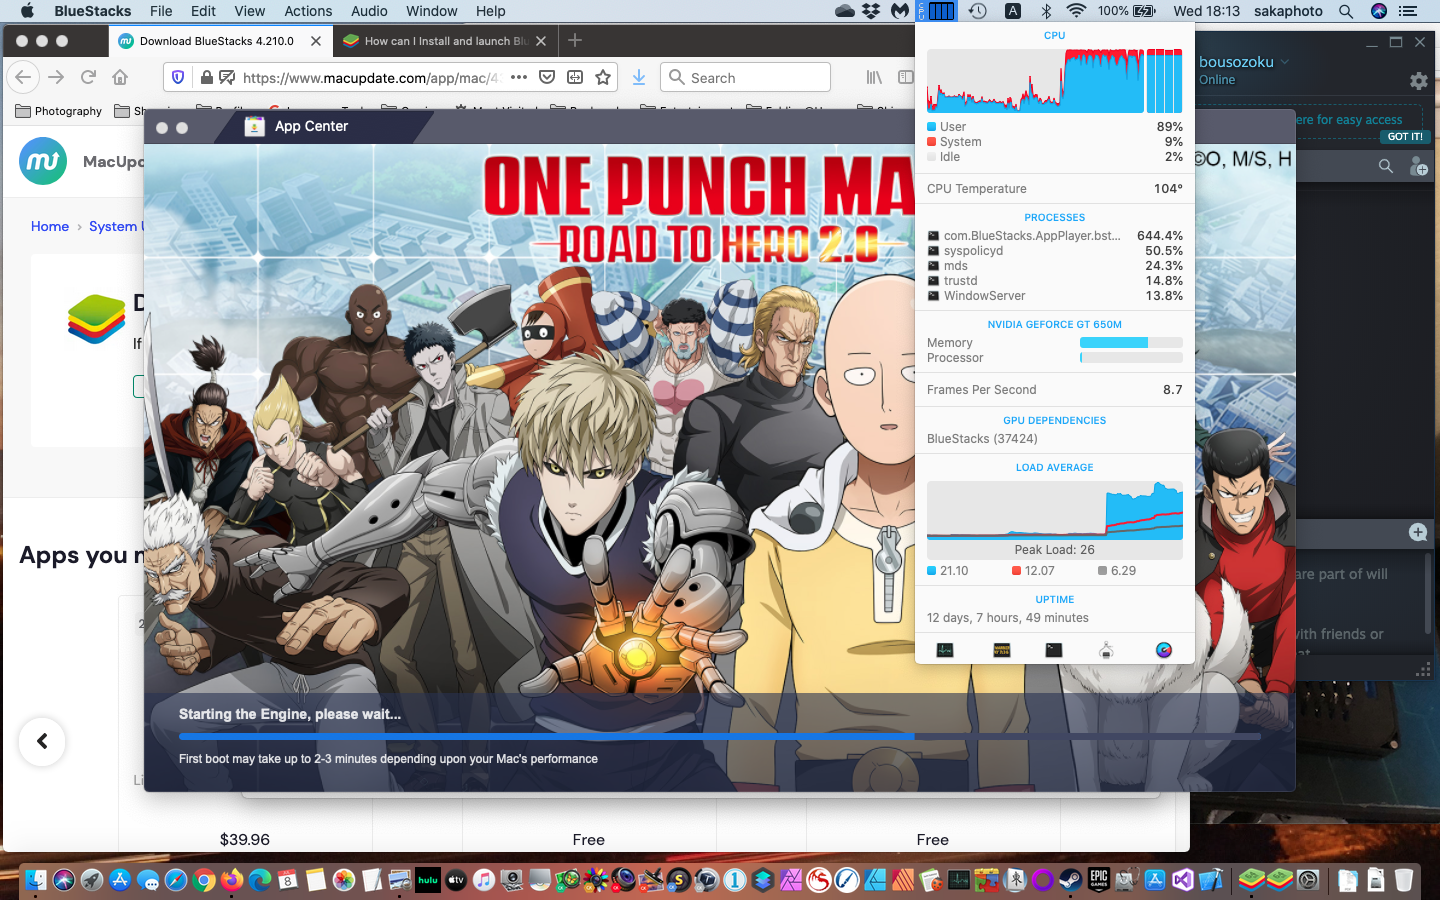The height and width of the screenshot is (900, 1440).
Task: Click CPU Temperature row
Action: [x=1055, y=189]
